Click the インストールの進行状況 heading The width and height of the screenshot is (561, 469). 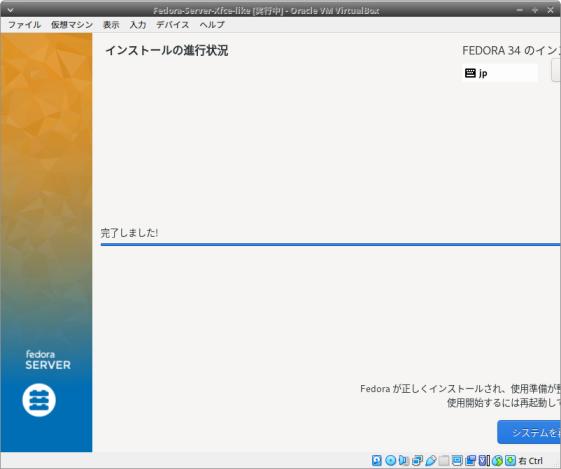point(167,50)
